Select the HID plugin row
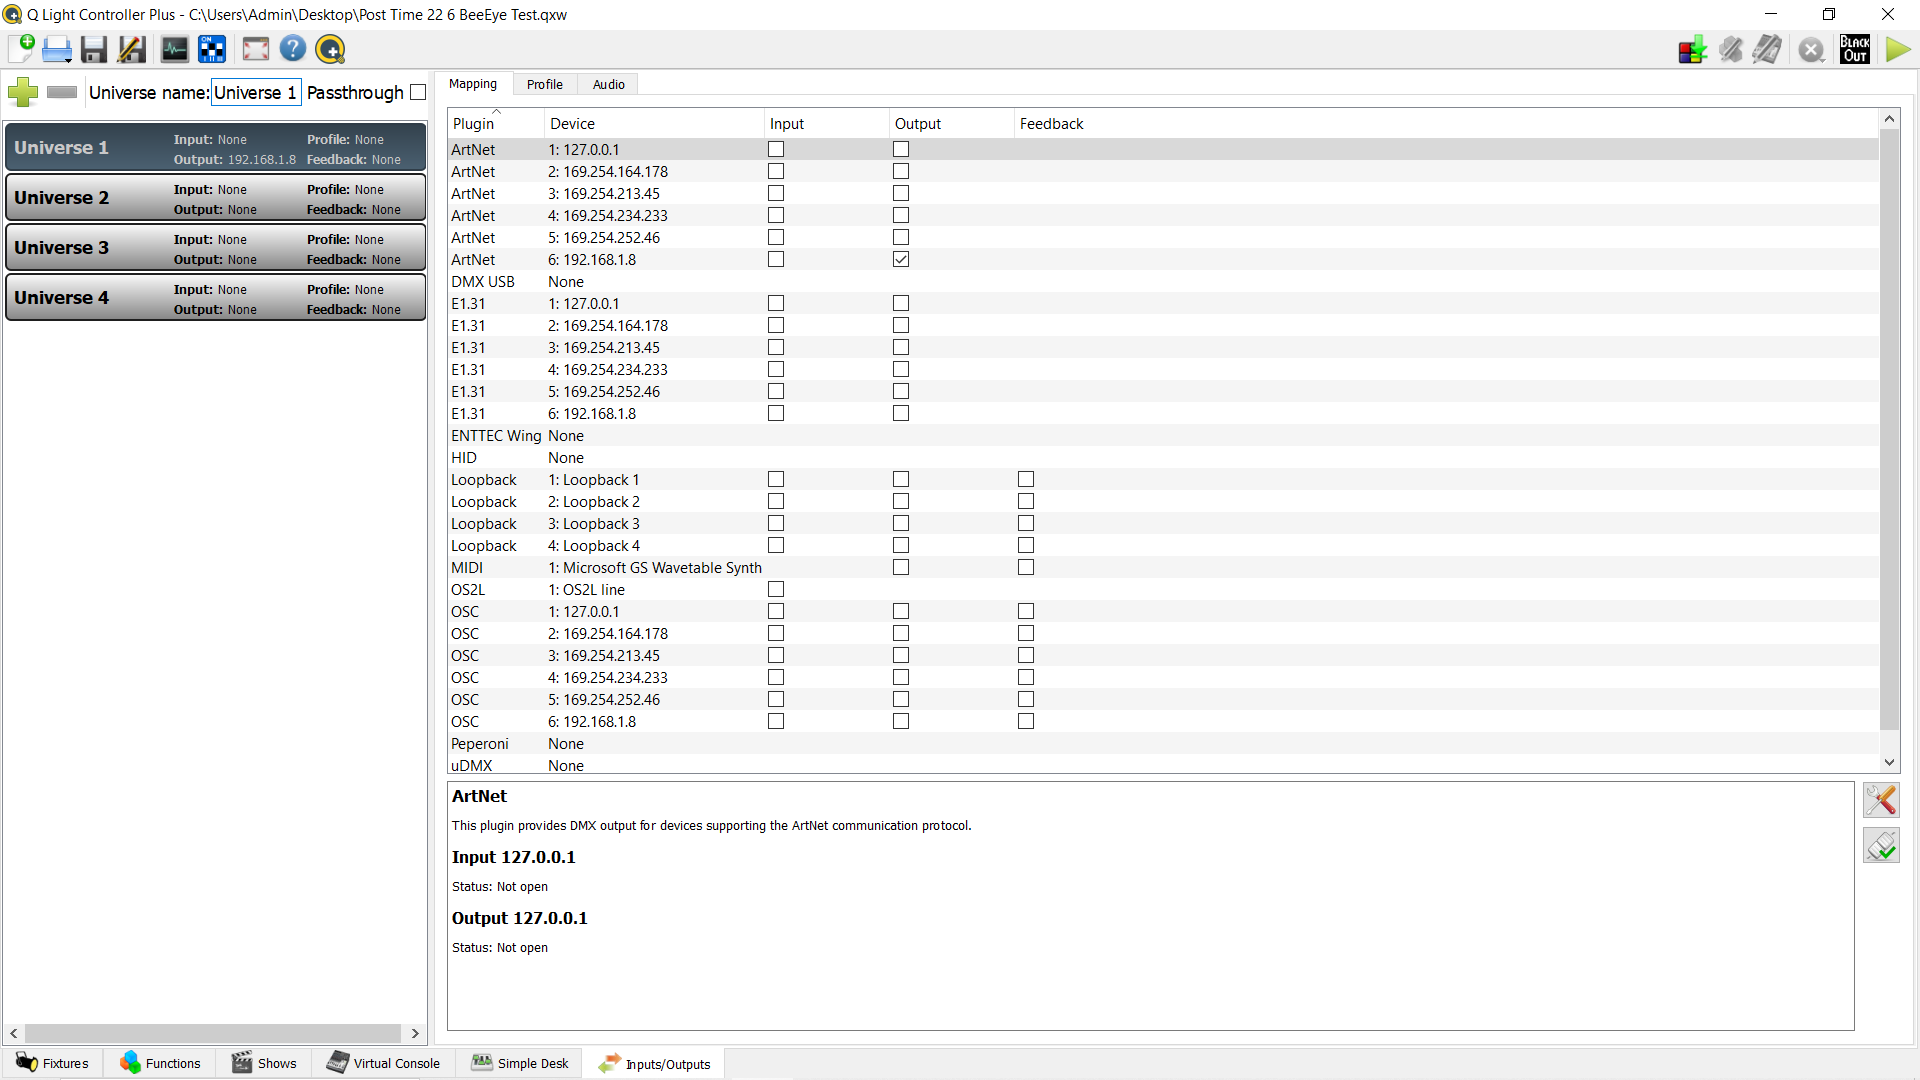 [x=1163, y=457]
